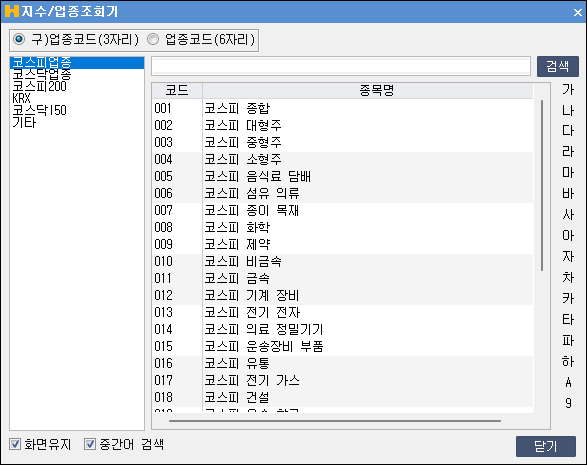Filter by initial 다
The height and width of the screenshot is (465, 587).
click(568, 131)
